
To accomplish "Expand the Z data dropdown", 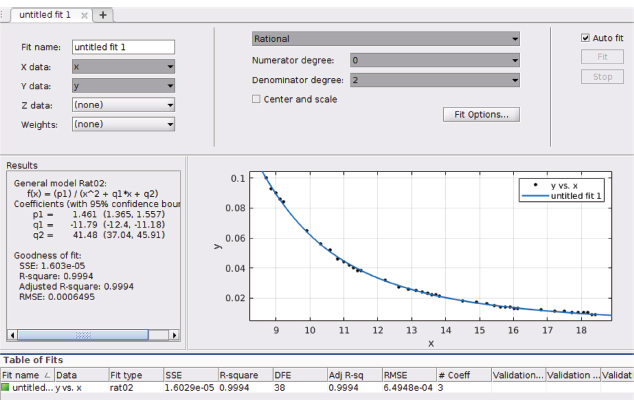I will pyautogui.click(x=123, y=104).
